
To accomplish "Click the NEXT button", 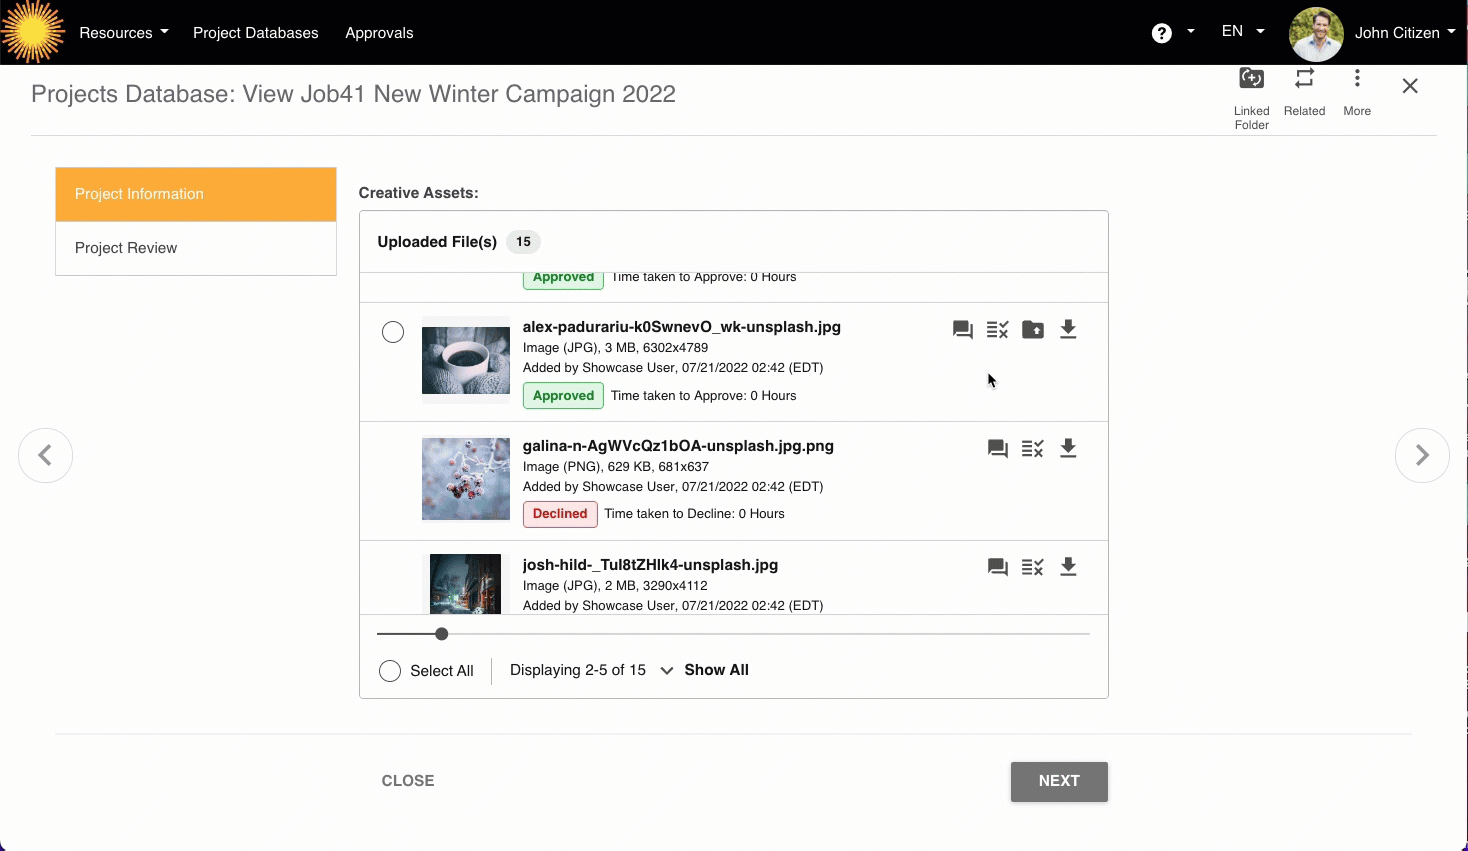I will click(x=1059, y=781).
